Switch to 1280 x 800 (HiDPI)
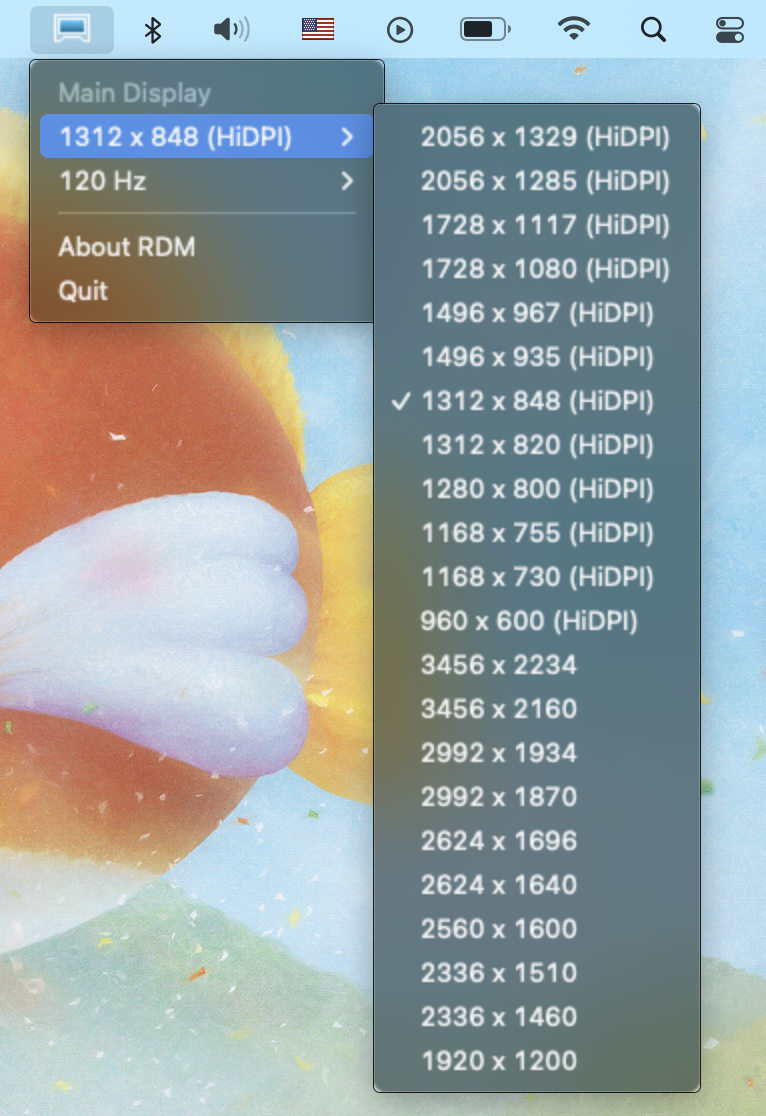 point(537,490)
